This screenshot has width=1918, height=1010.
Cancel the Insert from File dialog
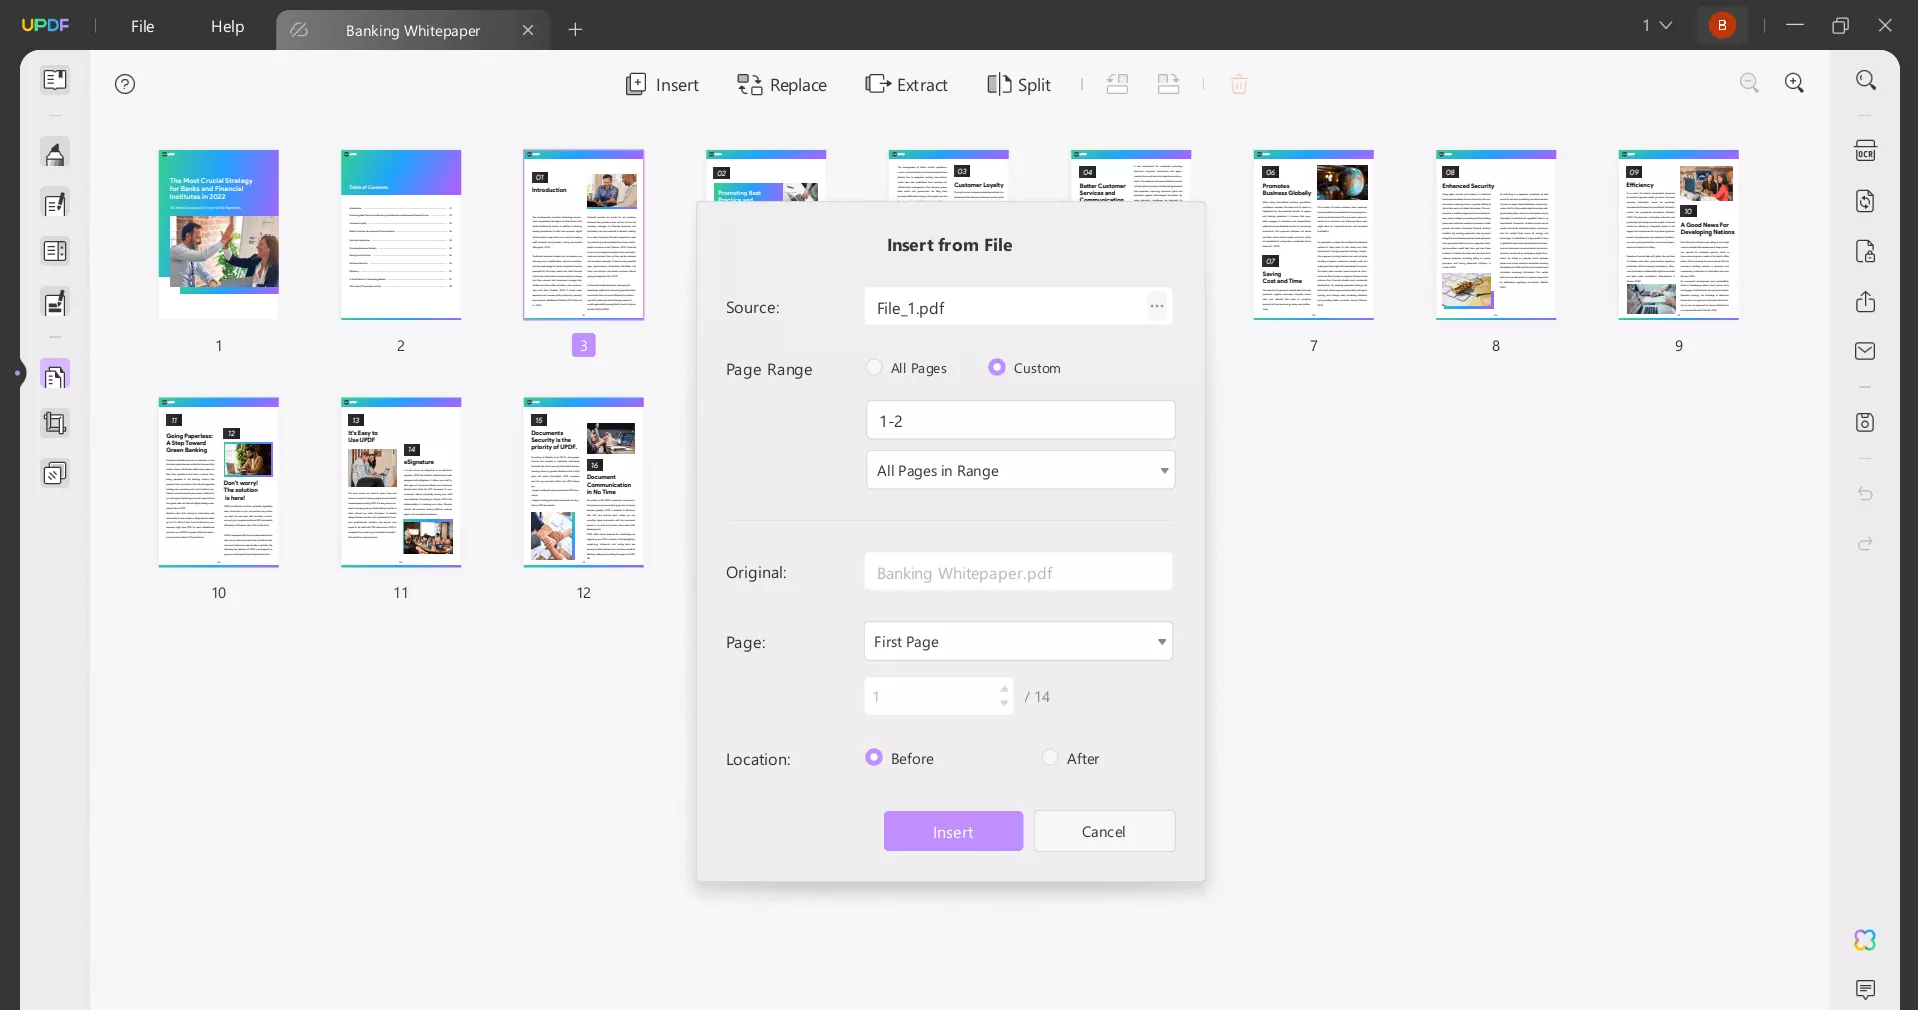pos(1104,831)
